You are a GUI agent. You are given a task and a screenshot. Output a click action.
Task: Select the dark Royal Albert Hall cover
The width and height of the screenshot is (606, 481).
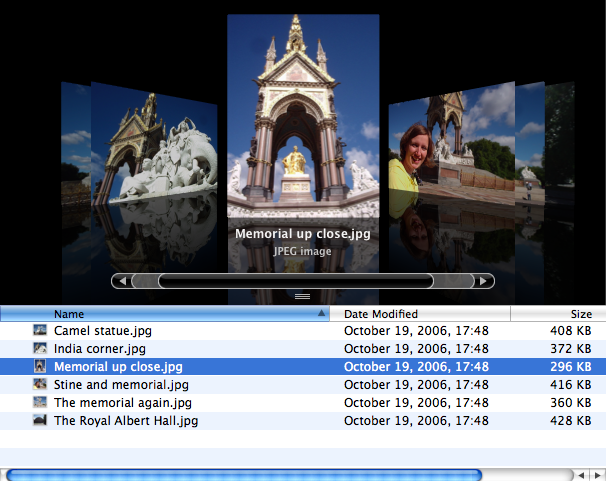560,142
